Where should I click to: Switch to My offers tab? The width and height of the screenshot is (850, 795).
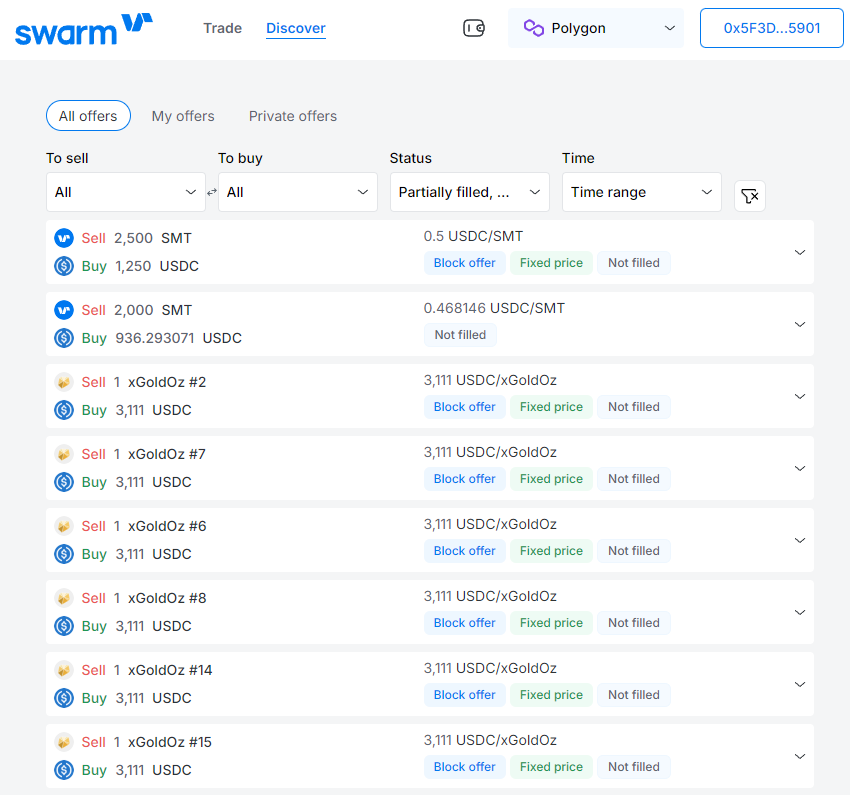coord(183,116)
